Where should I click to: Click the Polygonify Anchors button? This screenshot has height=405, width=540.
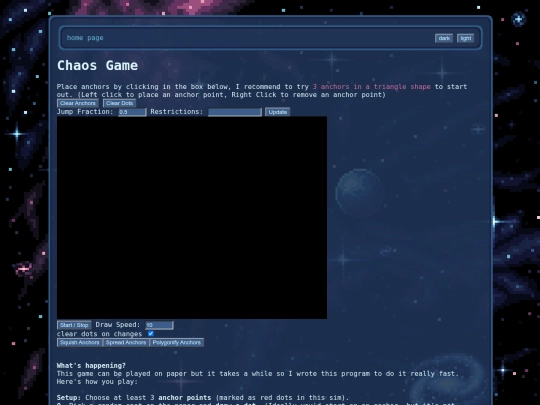[177, 343]
